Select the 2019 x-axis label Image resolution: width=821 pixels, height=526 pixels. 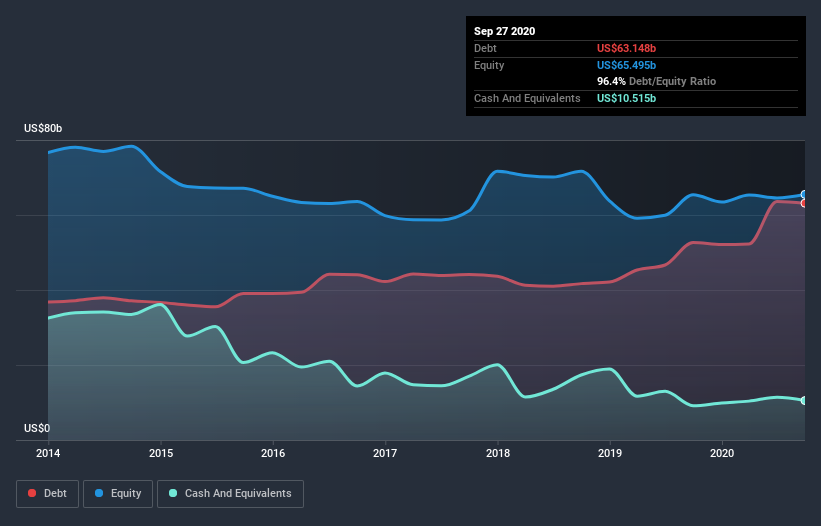(609, 453)
